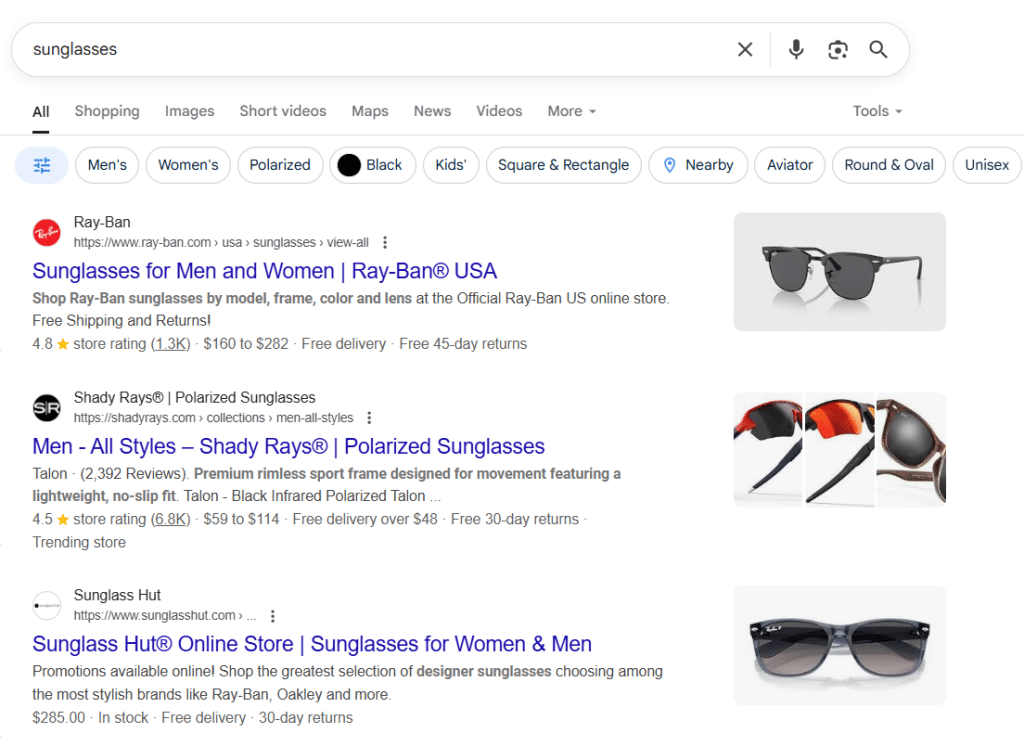The height and width of the screenshot is (746, 1024).
Task: Click the "$160 to $282" price text
Action: click(246, 344)
